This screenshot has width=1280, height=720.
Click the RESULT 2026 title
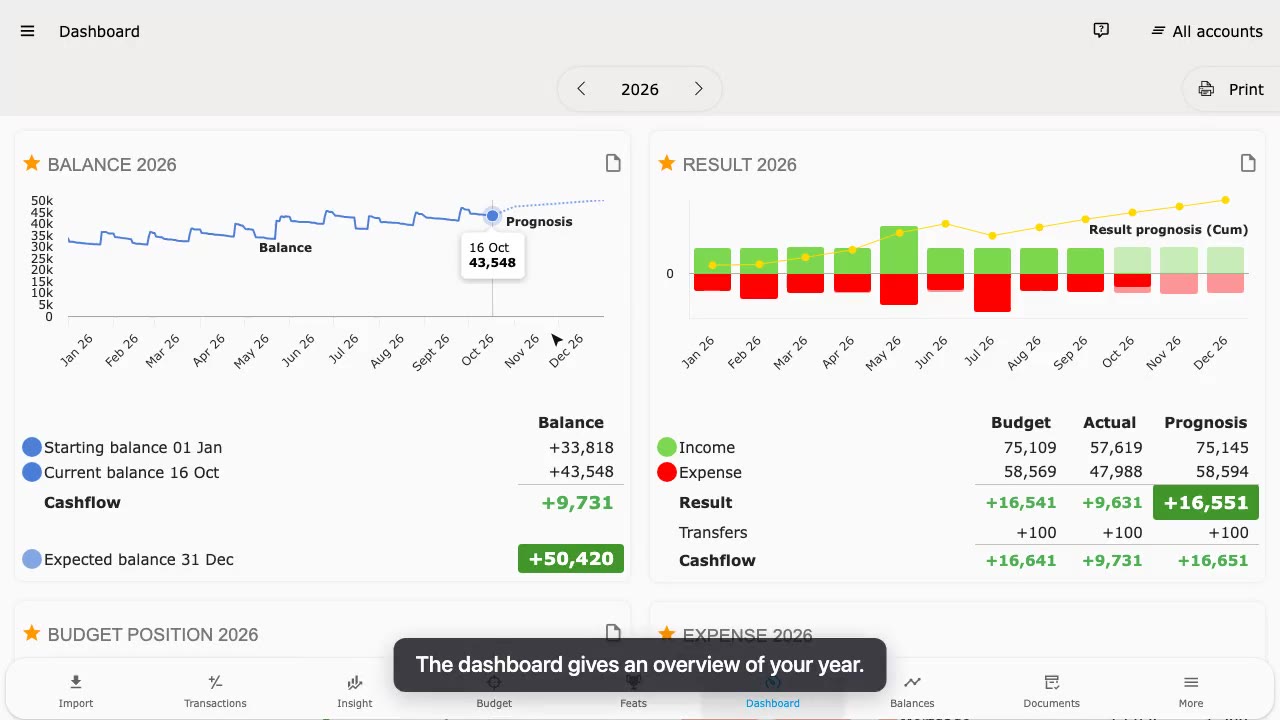click(740, 164)
